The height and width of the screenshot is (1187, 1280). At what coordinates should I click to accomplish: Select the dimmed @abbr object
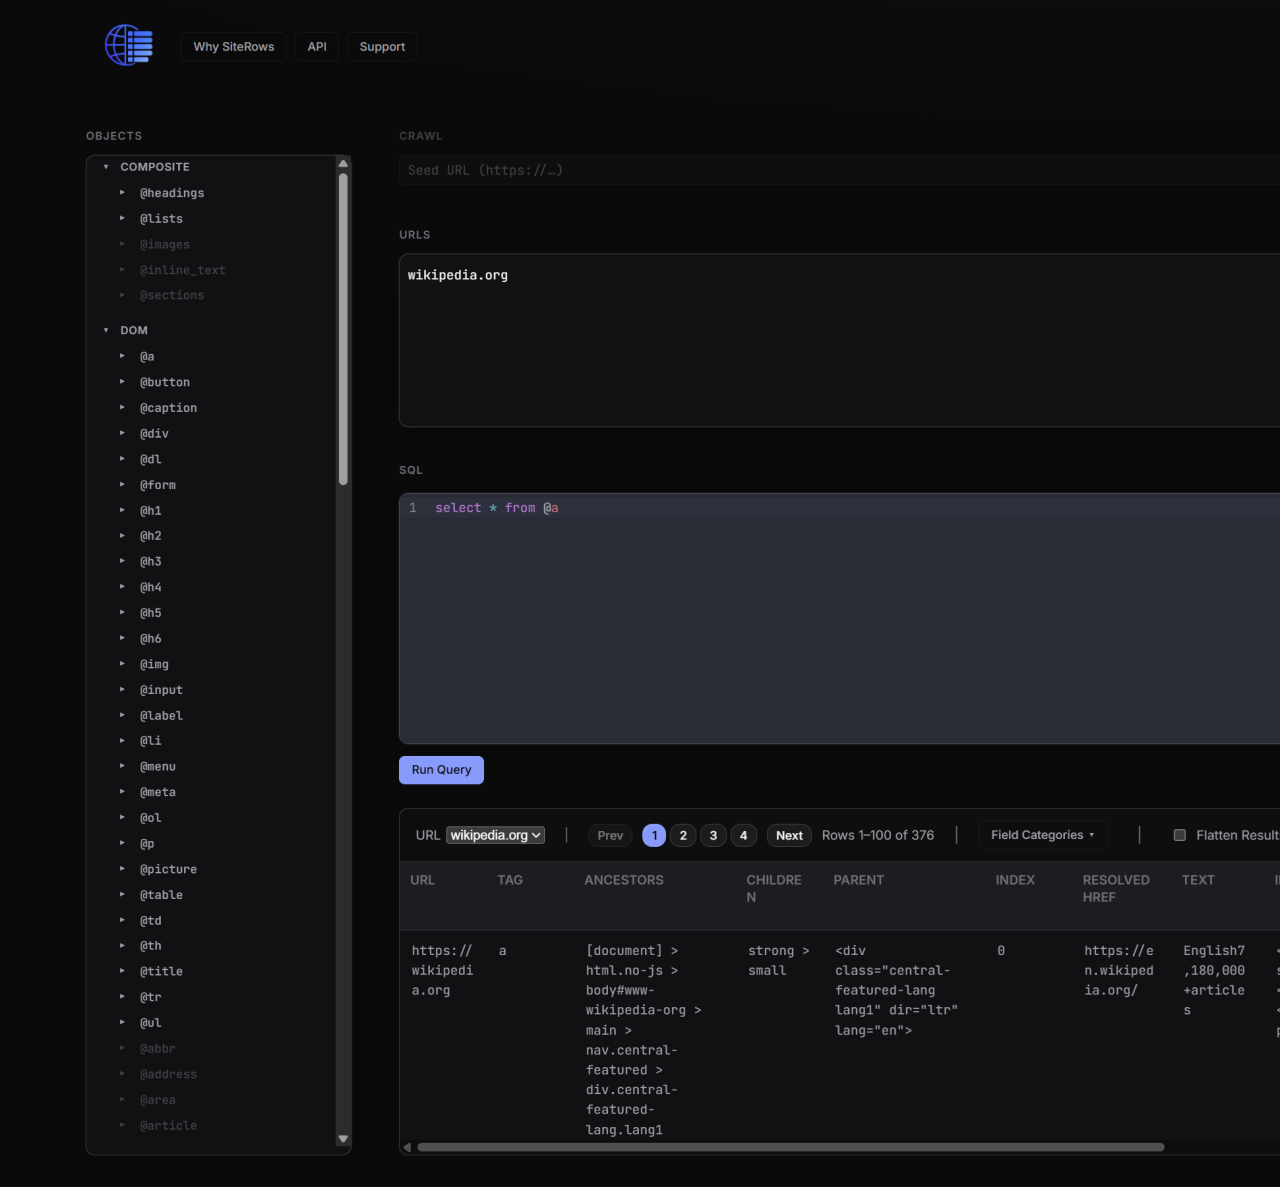[157, 1049]
